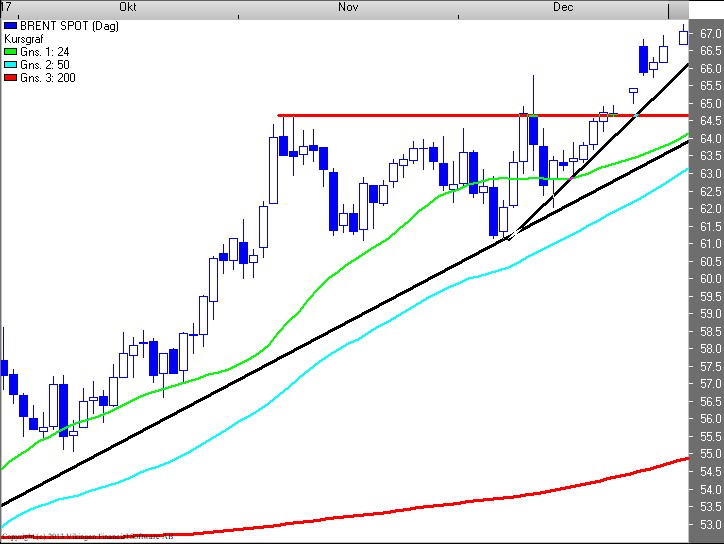The image size is (724, 544).
Task: Click the 53.0 price axis label
Action: [x=710, y=525]
